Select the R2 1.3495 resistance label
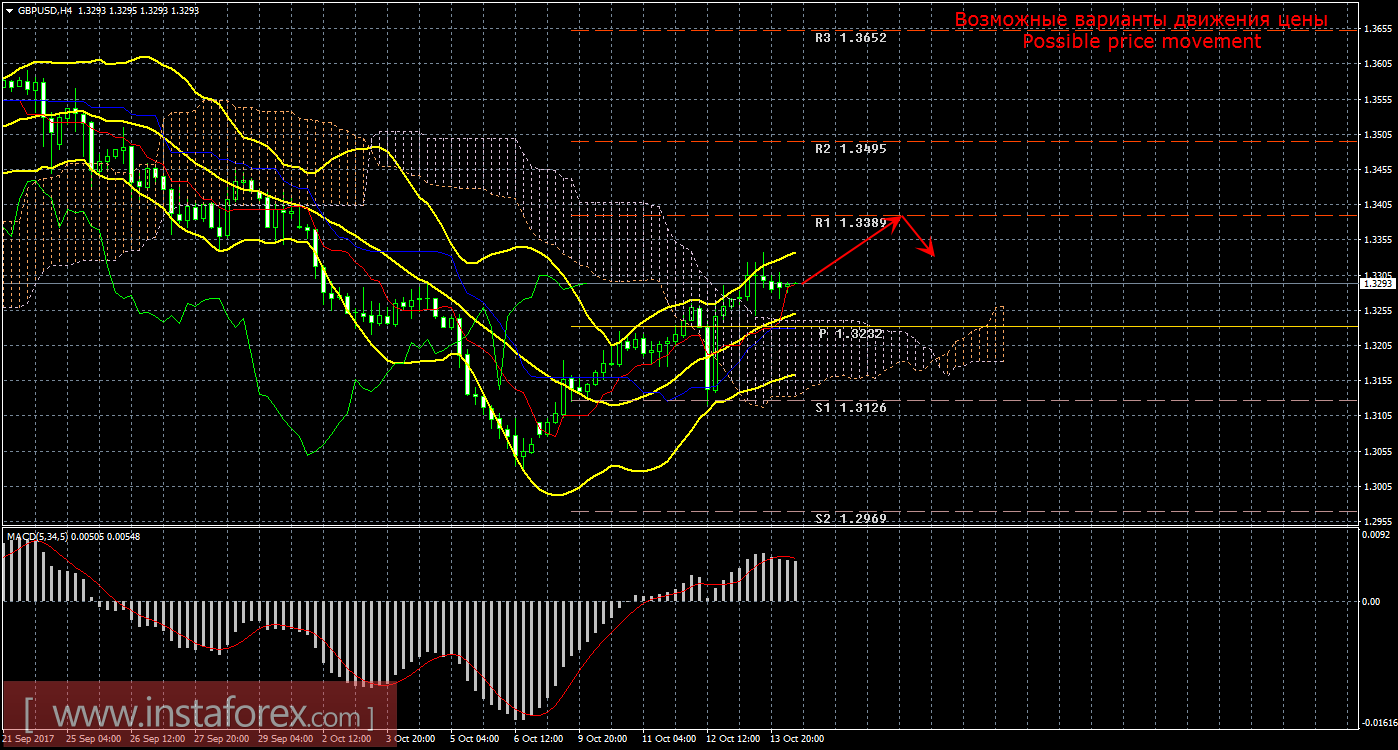1398x750 pixels. point(850,149)
